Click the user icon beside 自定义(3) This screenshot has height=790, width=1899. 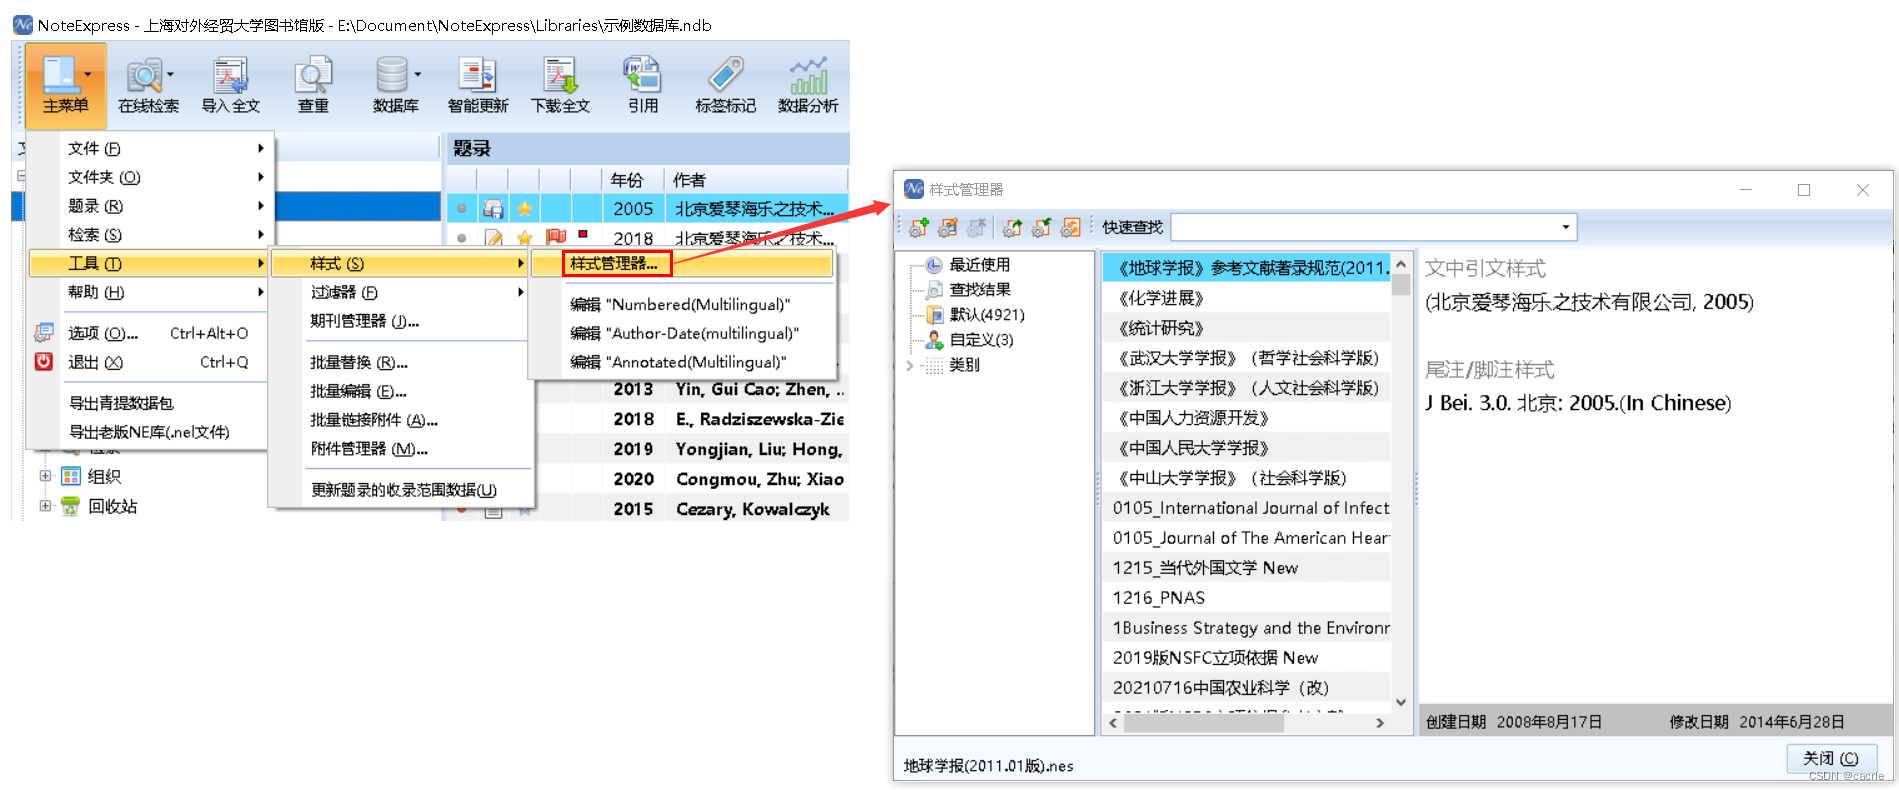(x=934, y=340)
